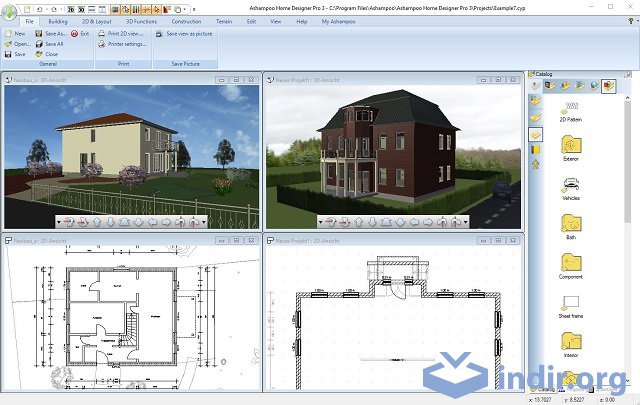Click the Save All button
This screenshot has width=640, height=405.
[49, 44]
